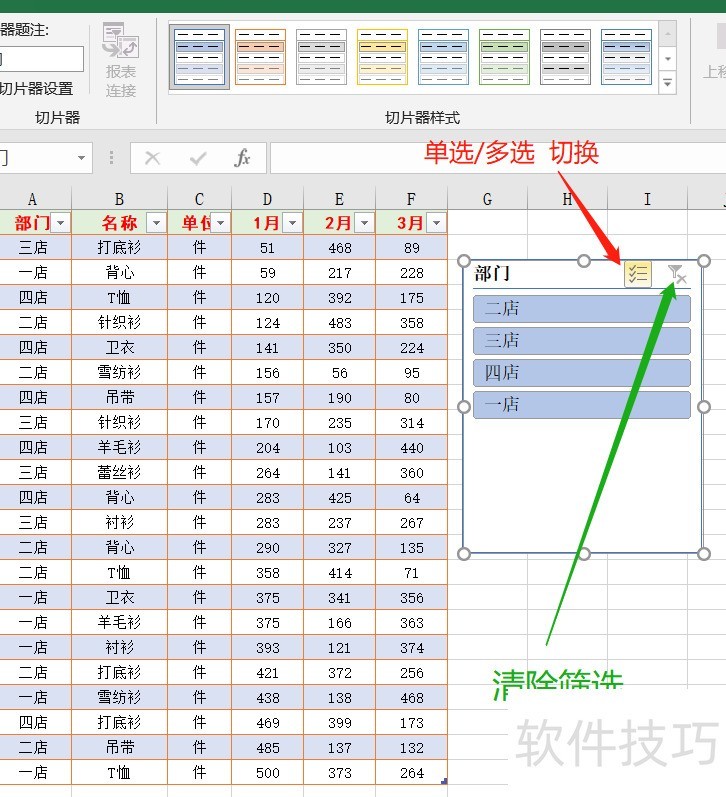Apply the last blue slicer style in the row
The width and height of the screenshot is (726, 797).
pyautogui.click(x=626, y=57)
